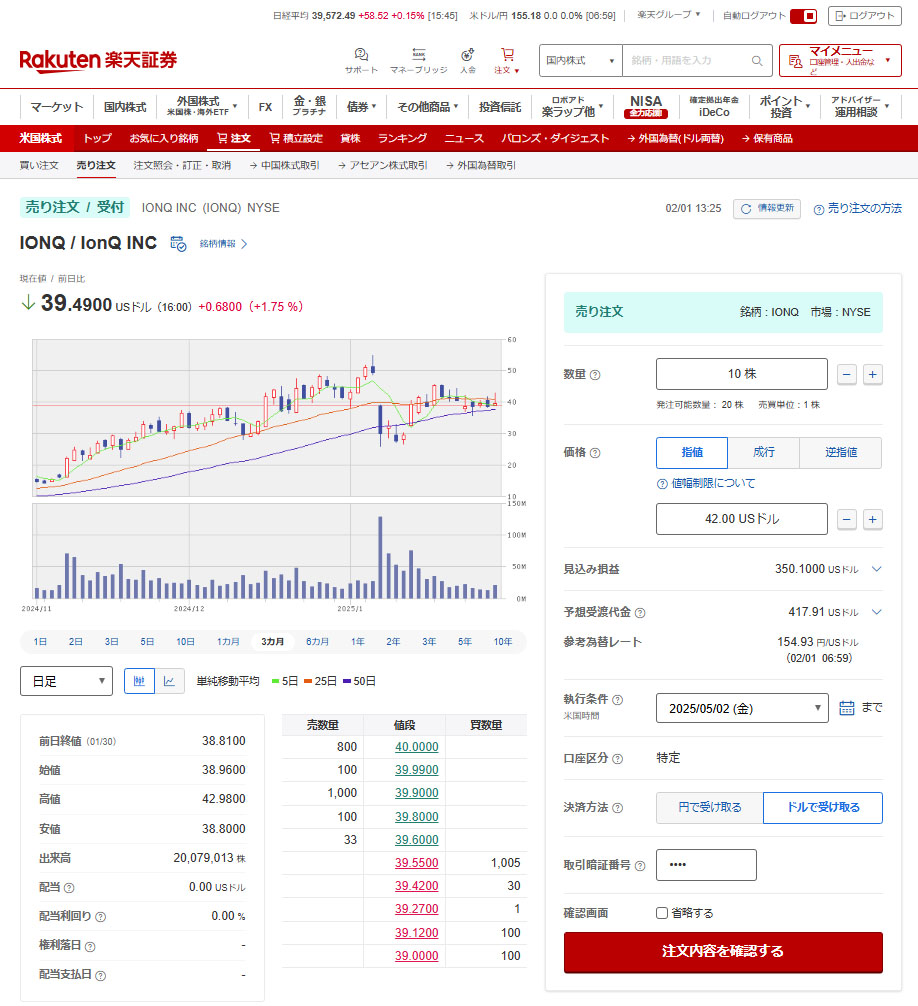Open the Money Bridge transfer icon
Screen dimensions: 918x1006
pos(419,55)
